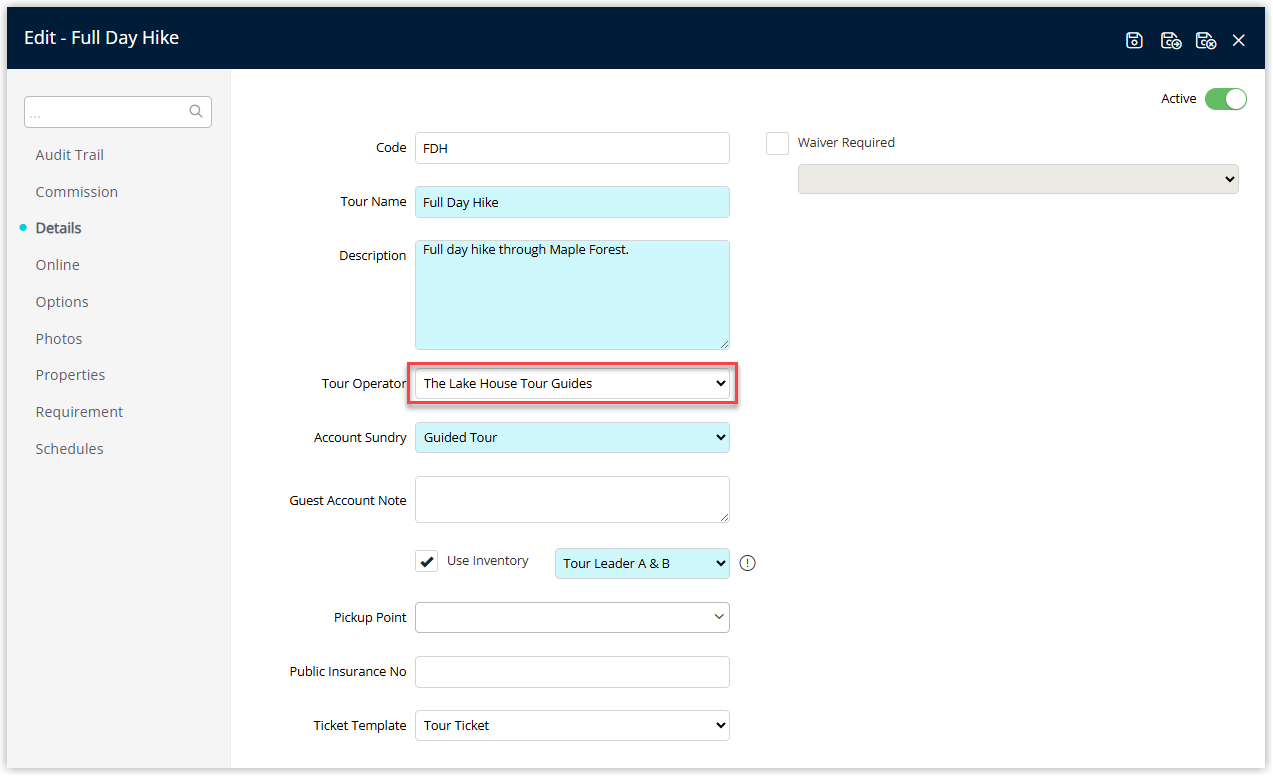Image resolution: width=1273 pixels, height=776 pixels.
Task: Open the disabled waiver dropdown under Waiver Required
Action: pos(1018,179)
